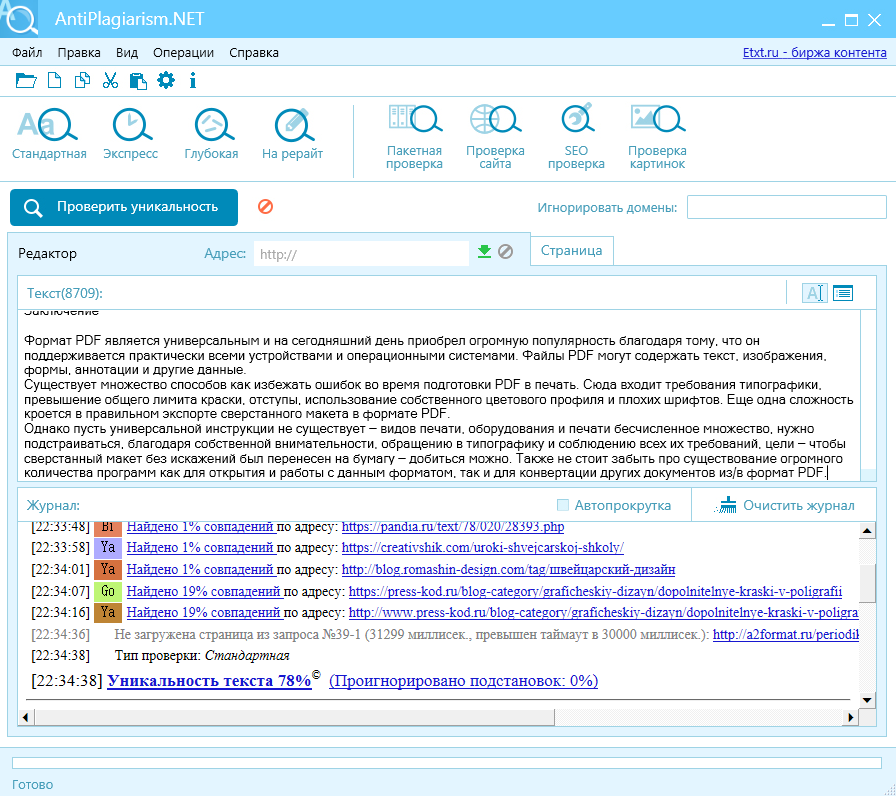This screenshot has height=796, width=896.
Task: Open Уникальность текста 78% result link
Action: (x=209, y=681)
